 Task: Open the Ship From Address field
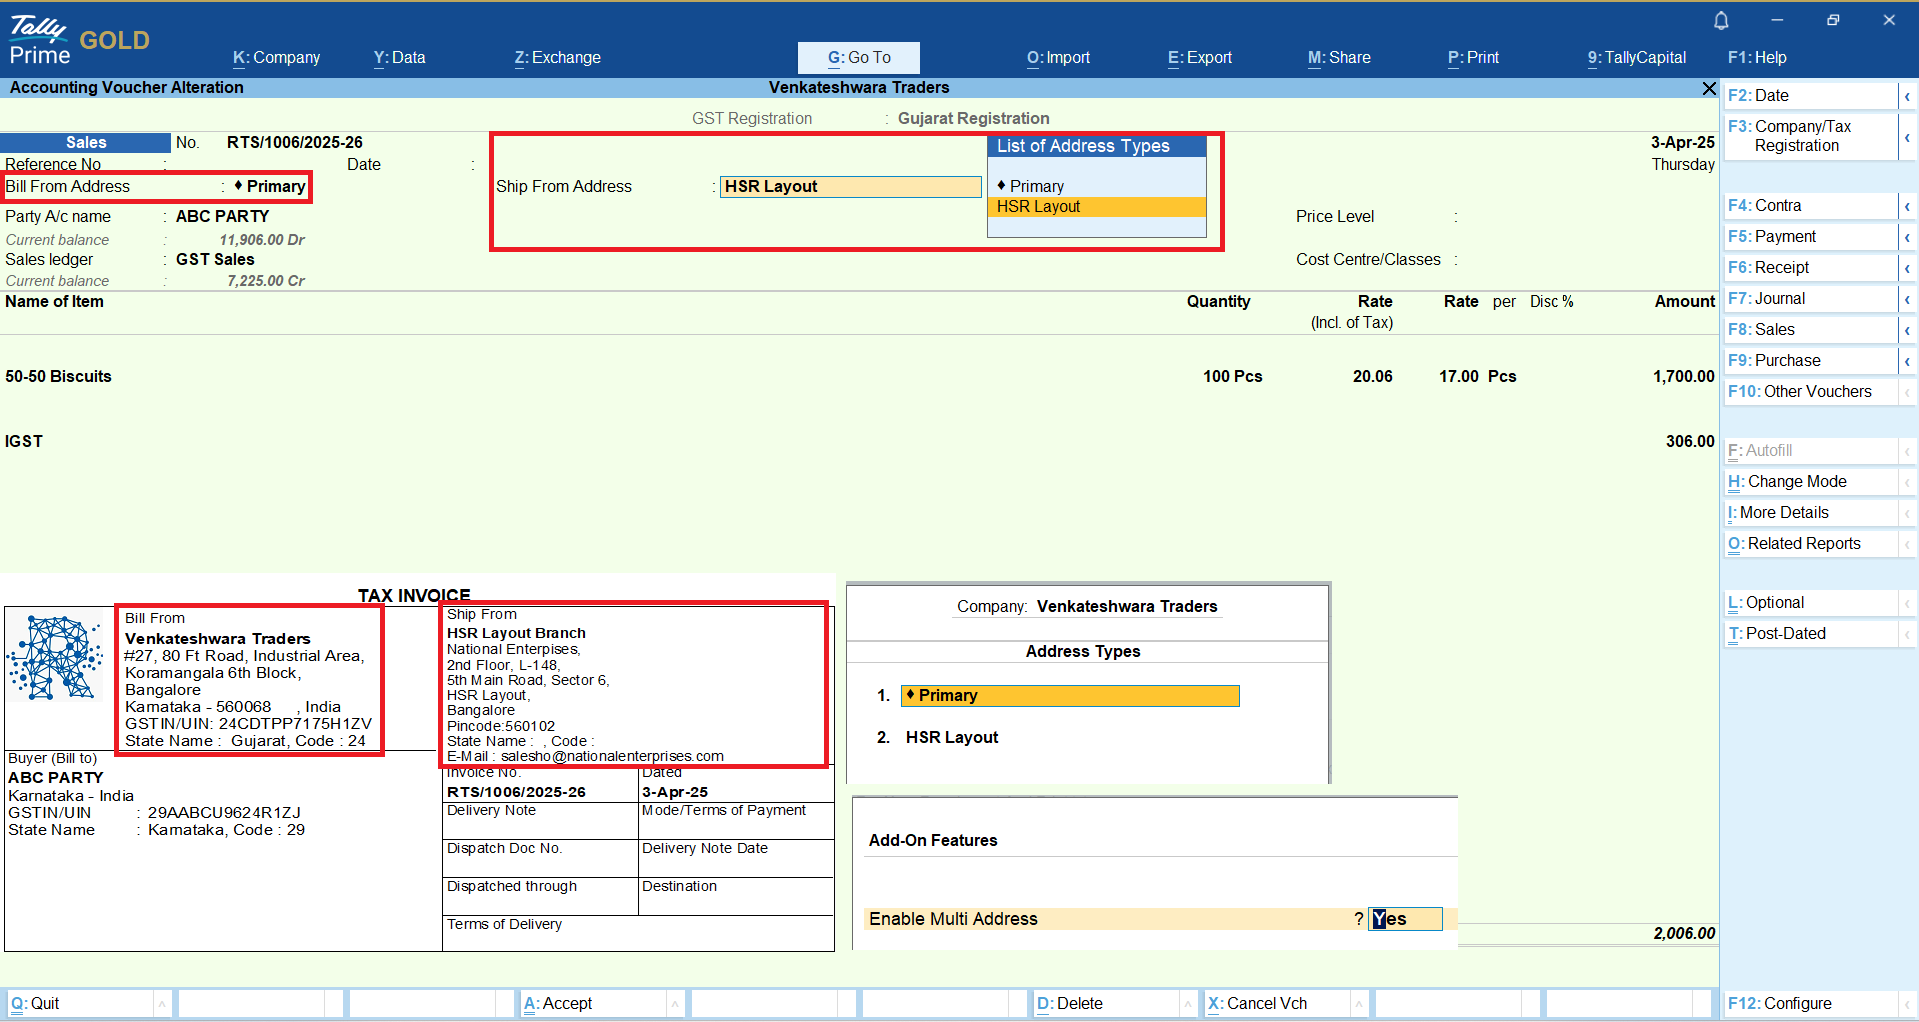[x=850, y=187]
